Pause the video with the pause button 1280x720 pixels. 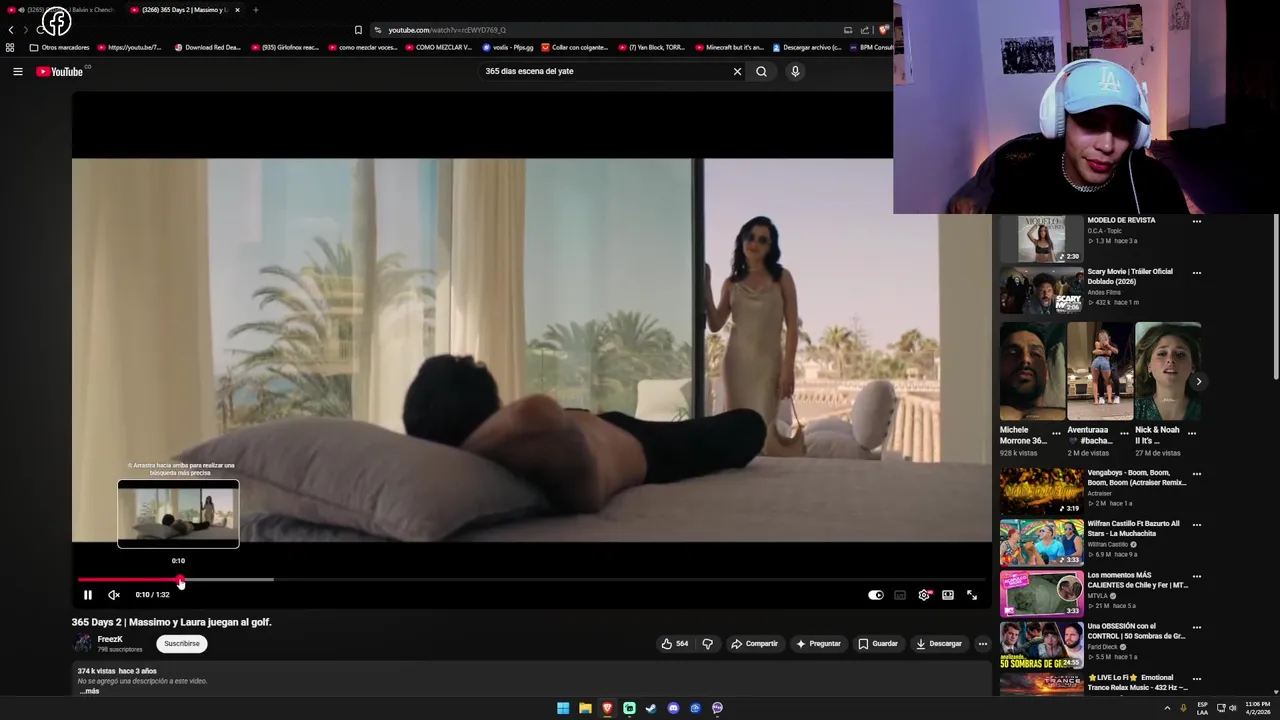click(x=88, y=595)
